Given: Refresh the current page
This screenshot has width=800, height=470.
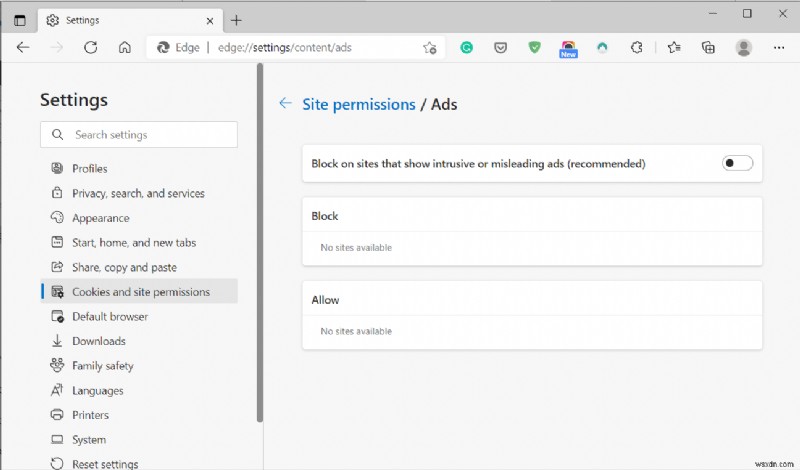Looking at the screenshot, I should (90, 47).
